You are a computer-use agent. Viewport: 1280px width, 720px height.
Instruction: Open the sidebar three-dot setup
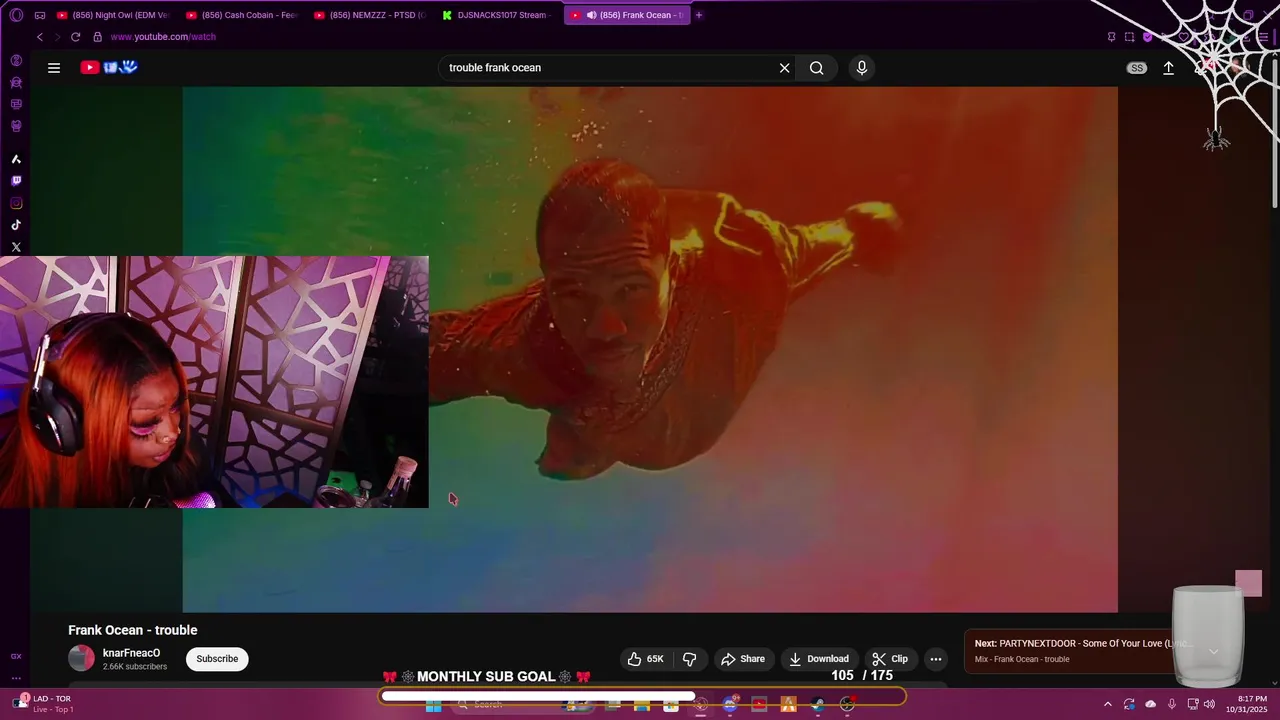[x=16, y=678]
